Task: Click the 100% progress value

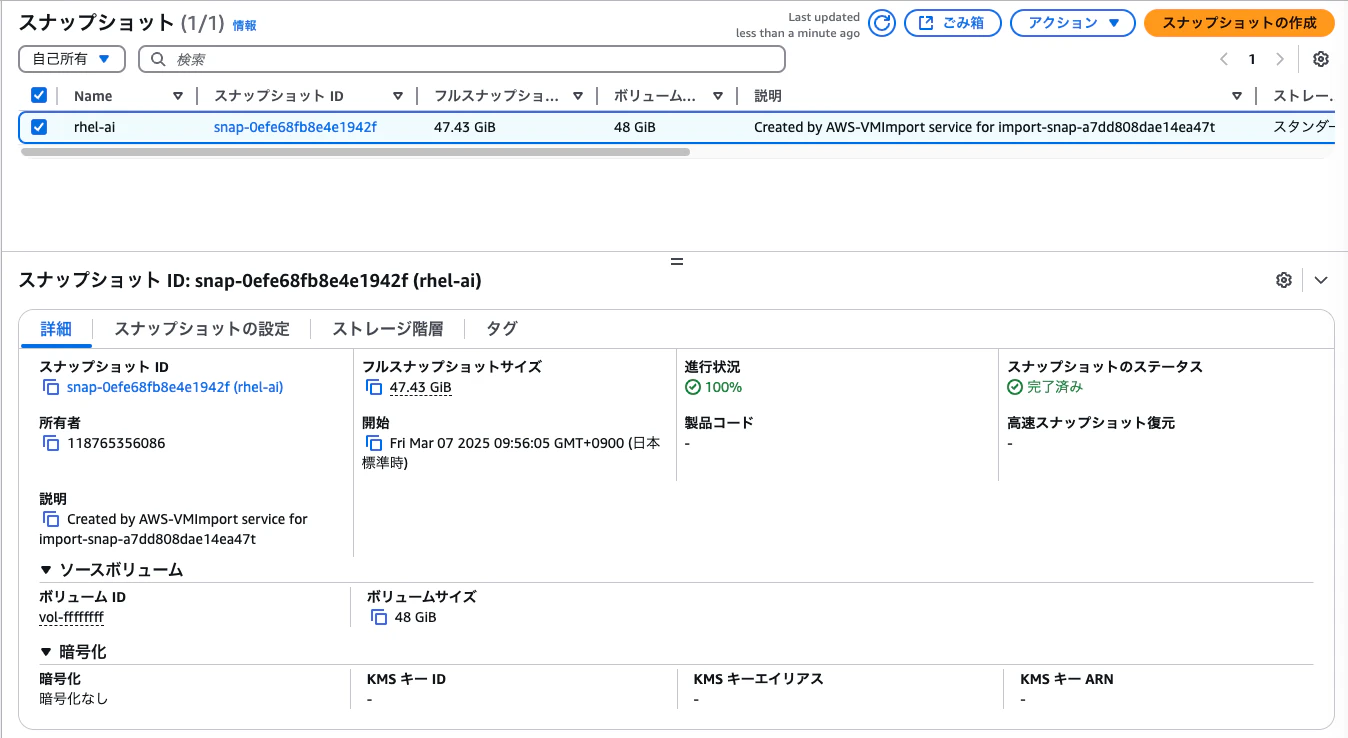Action: pyautogui.click(x=723, y=387)
